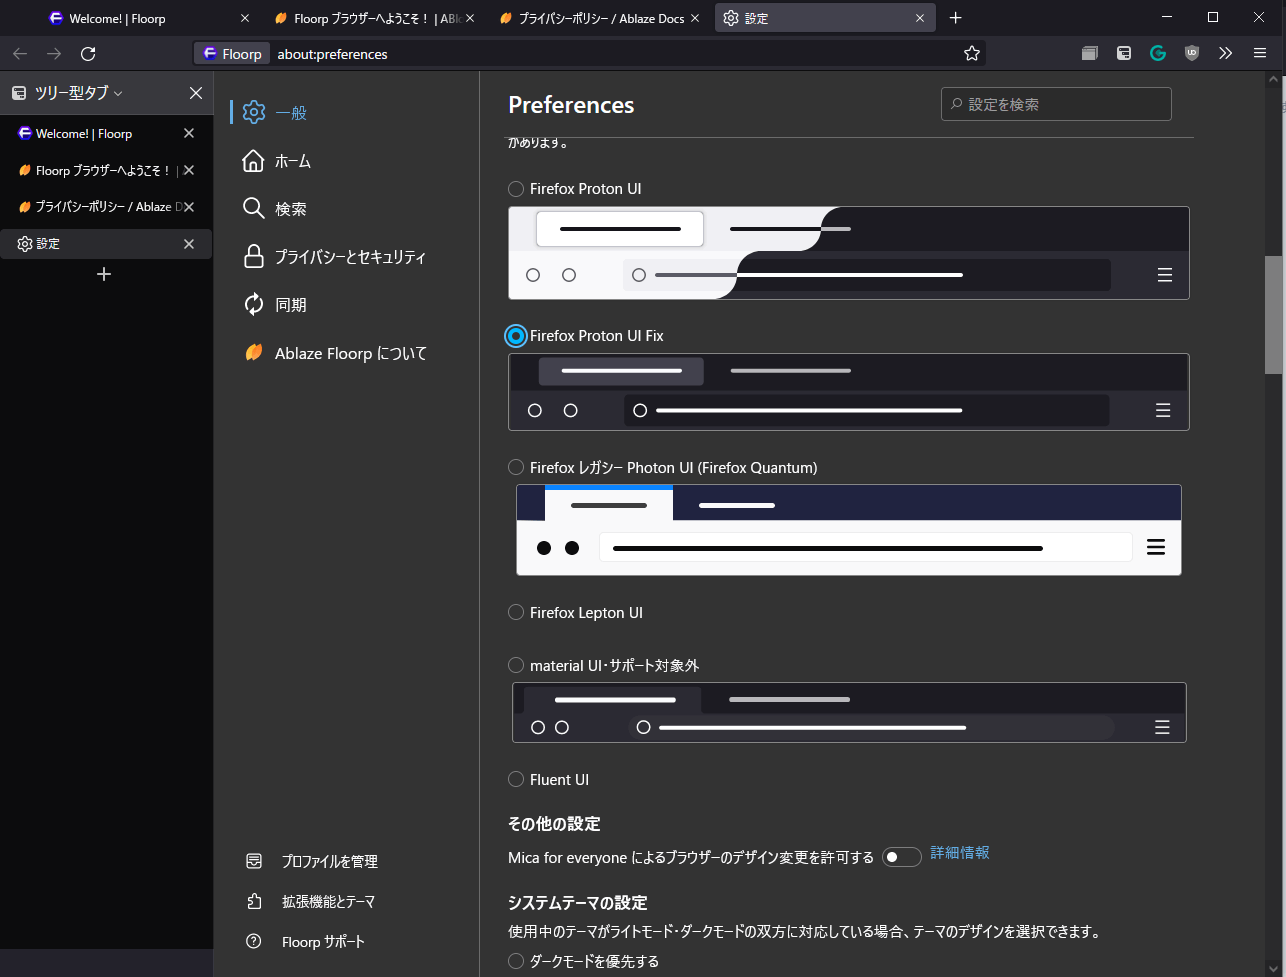Open the 詳細情報 link

tap(960, 853)
